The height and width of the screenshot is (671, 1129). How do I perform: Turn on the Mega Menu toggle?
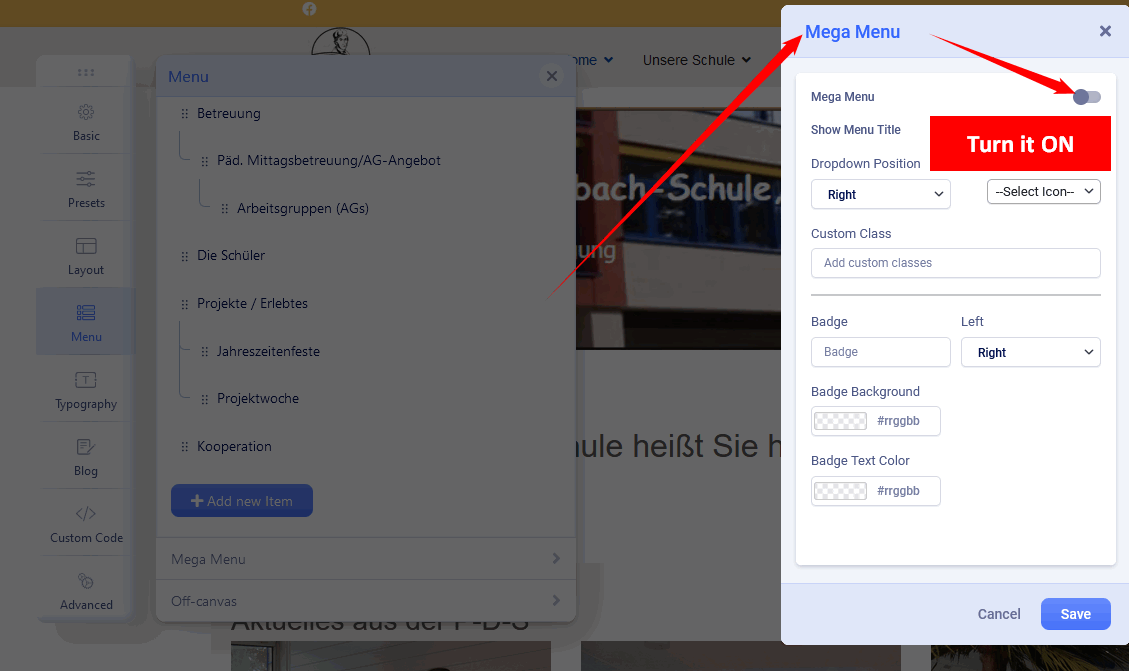coord(1086,97)
